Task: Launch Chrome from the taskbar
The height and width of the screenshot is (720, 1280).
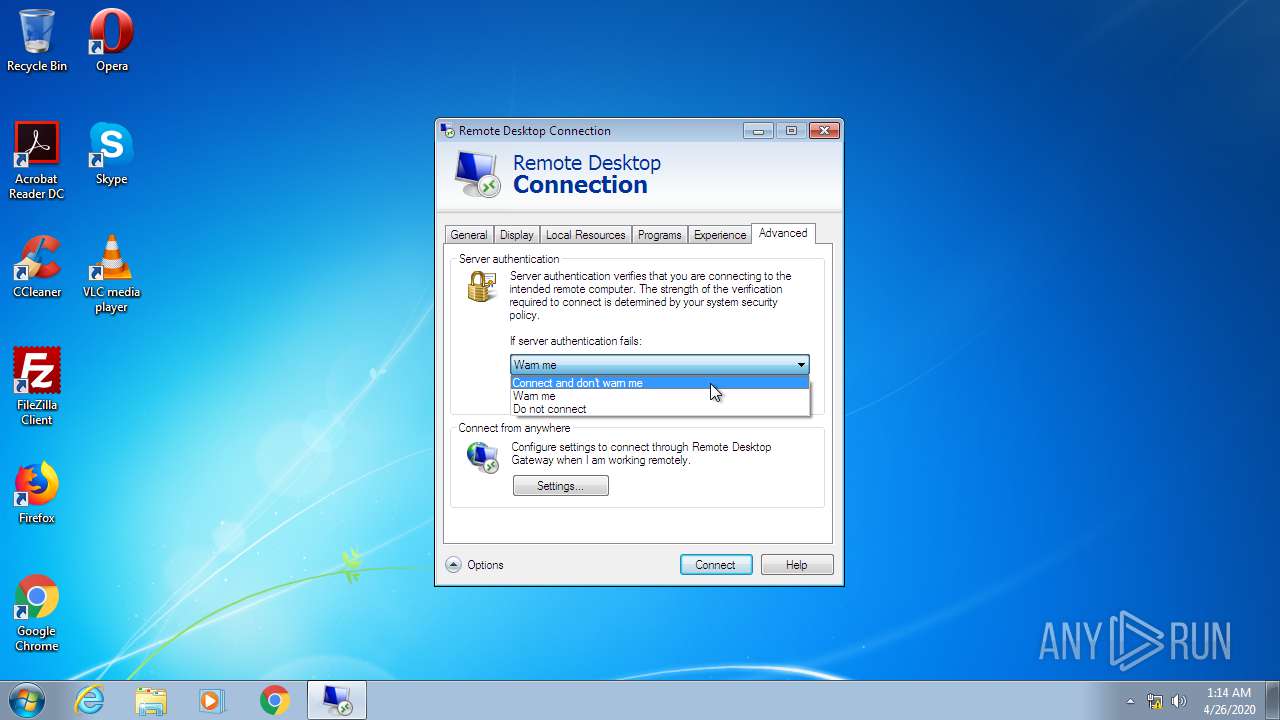Action: pos(274,700)
